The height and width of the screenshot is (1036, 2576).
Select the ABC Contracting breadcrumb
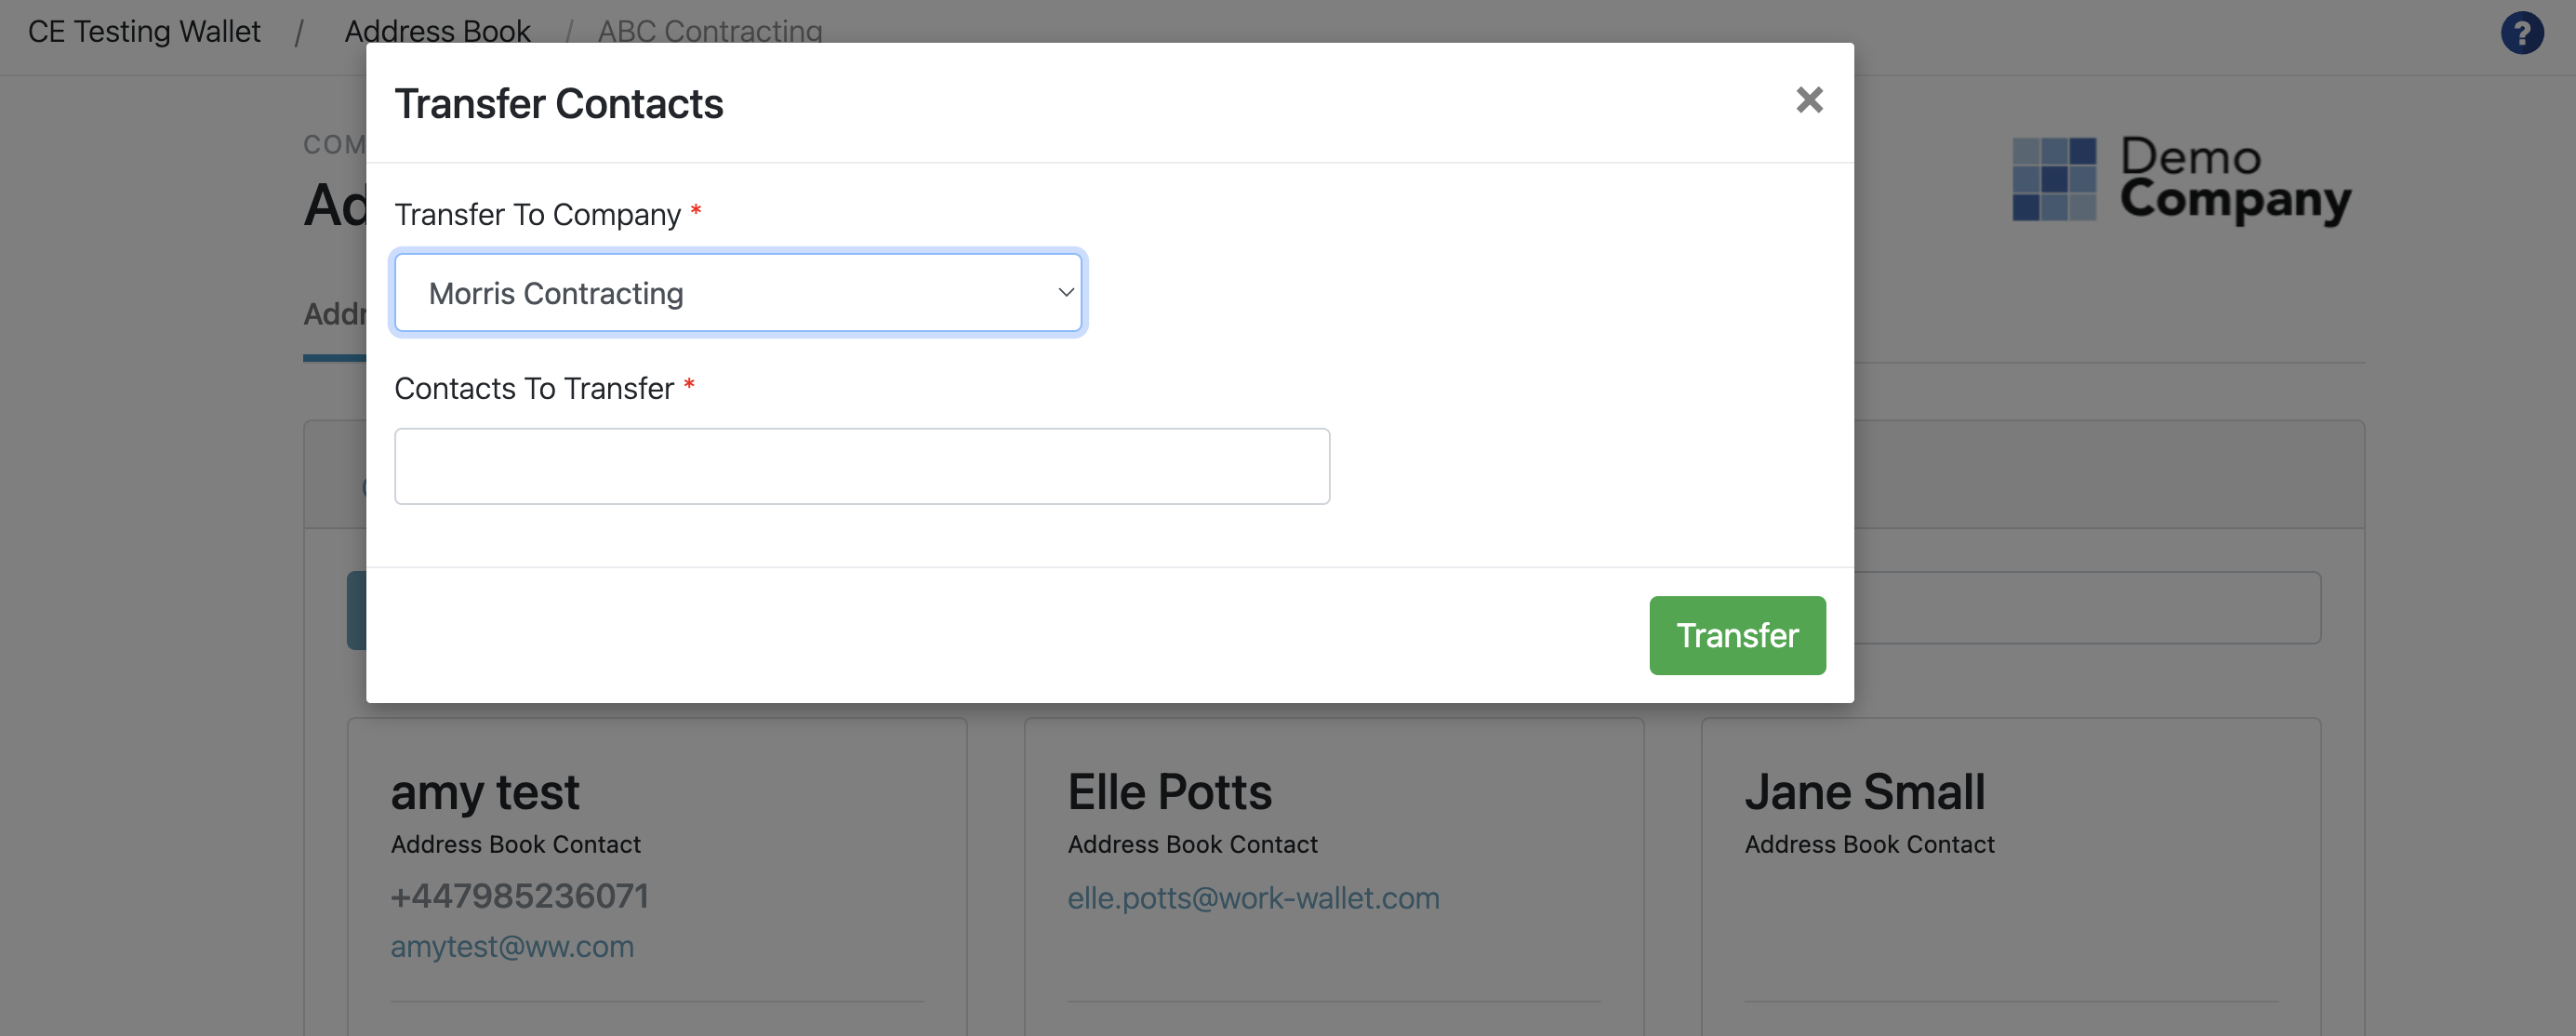tap(709, 31)
